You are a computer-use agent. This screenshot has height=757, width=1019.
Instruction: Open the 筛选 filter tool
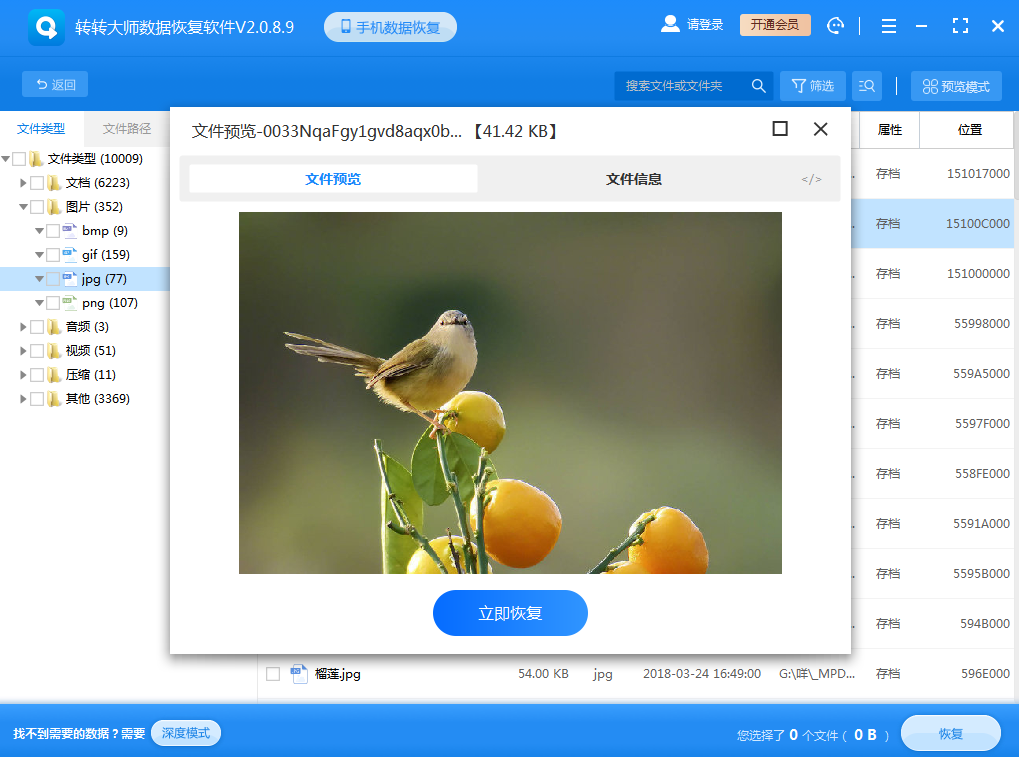[812, 85]
